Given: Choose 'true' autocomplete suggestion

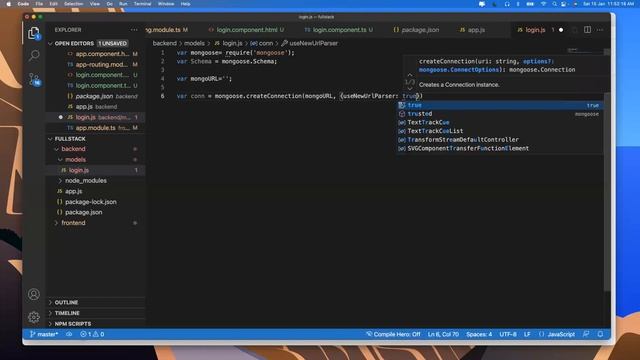Looking at the screenshot, I should coord(500,105).
